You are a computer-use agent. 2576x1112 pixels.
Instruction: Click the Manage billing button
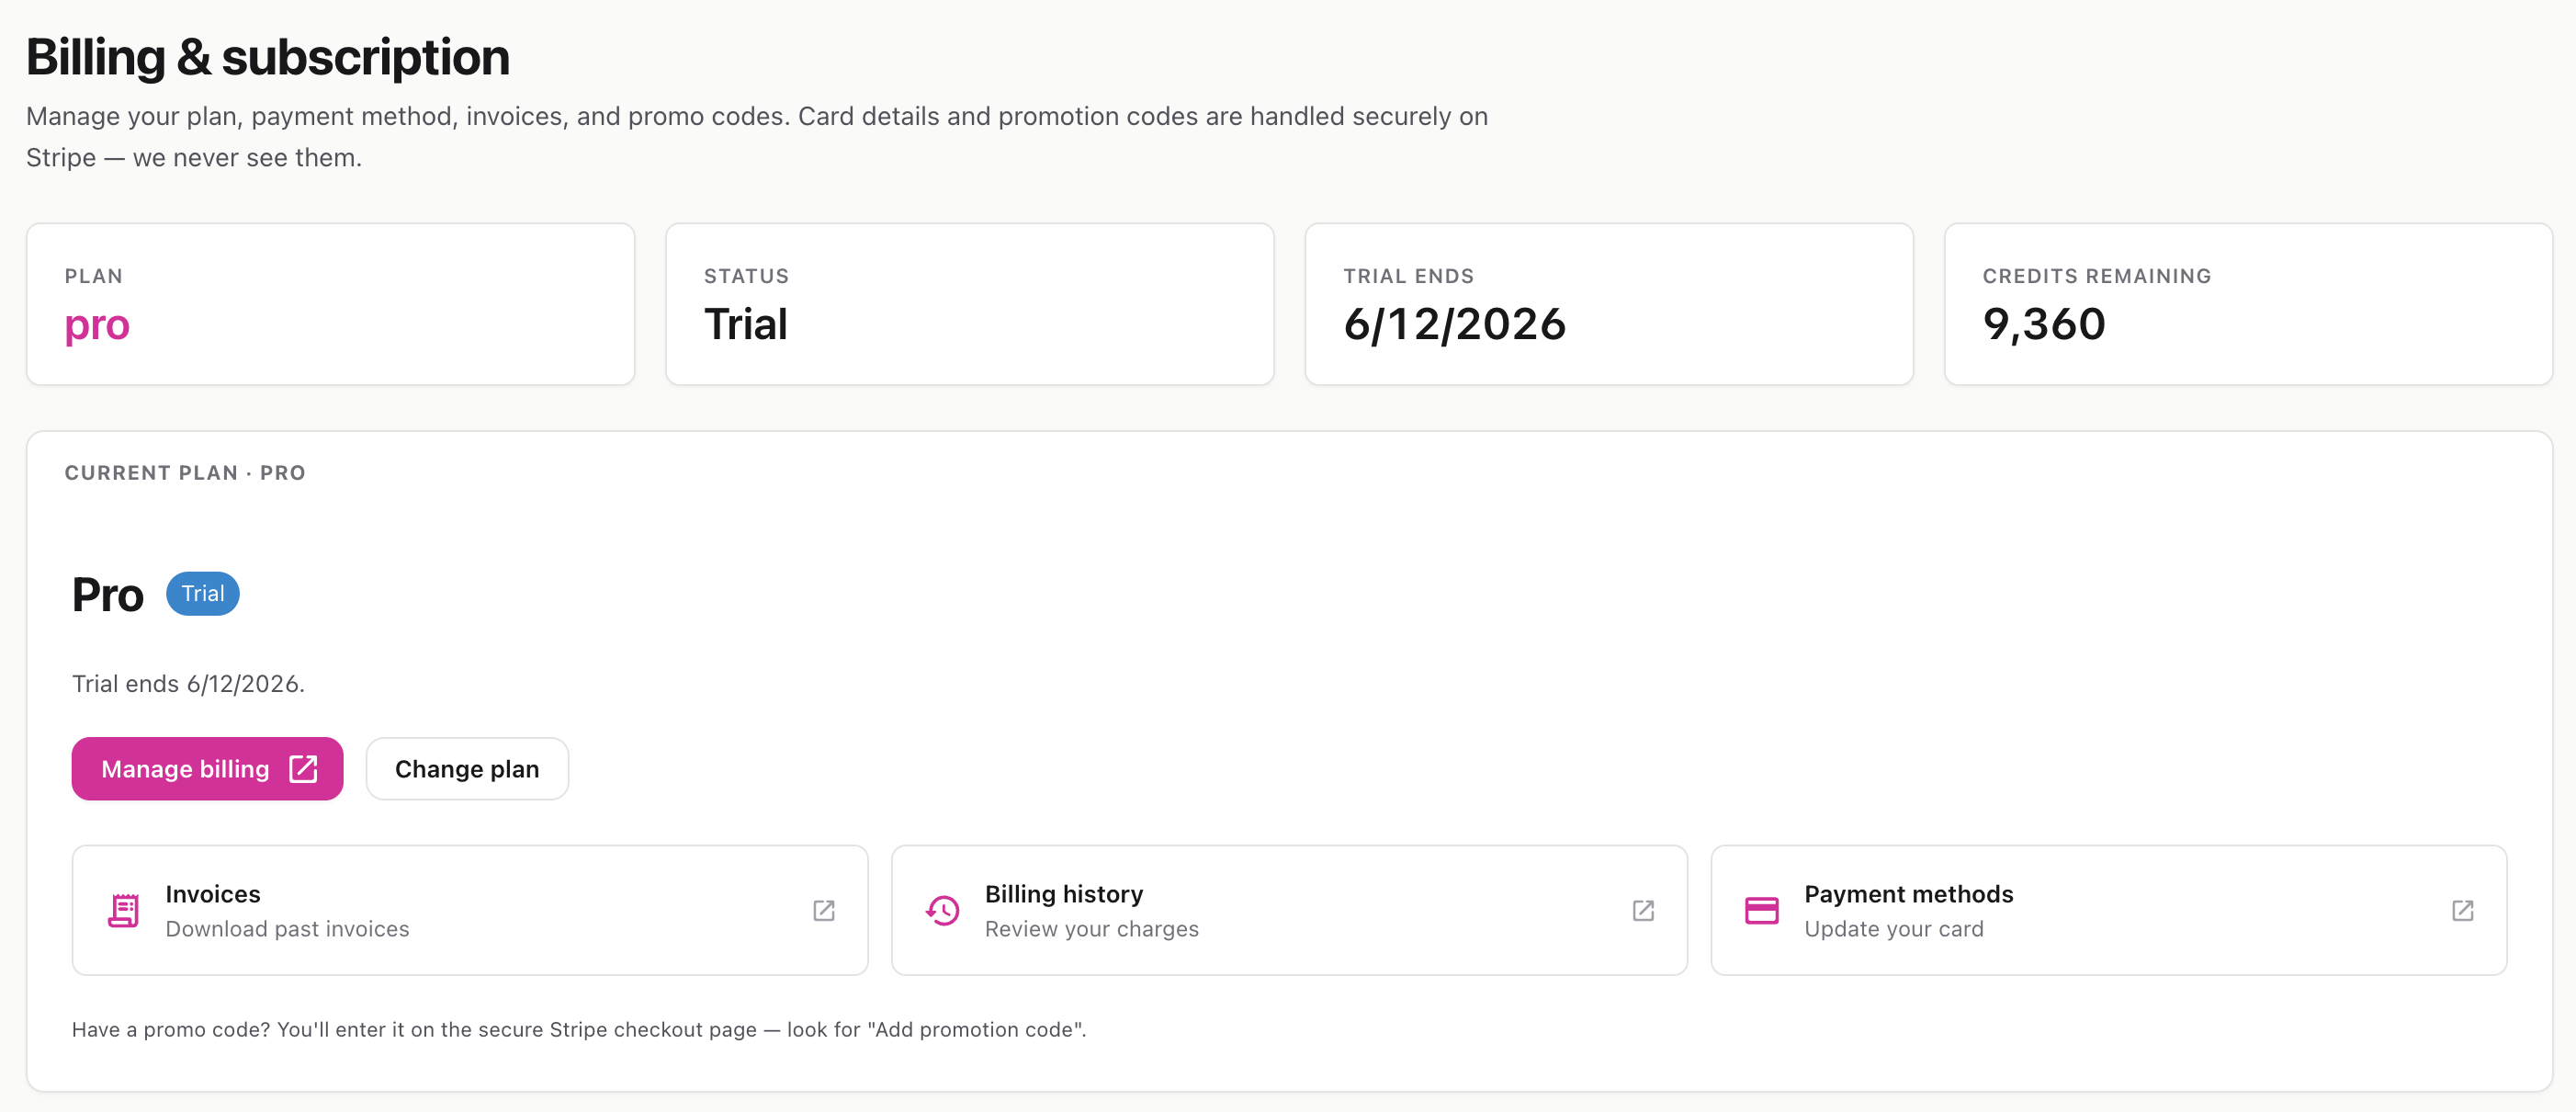click(x=207, y=768)
